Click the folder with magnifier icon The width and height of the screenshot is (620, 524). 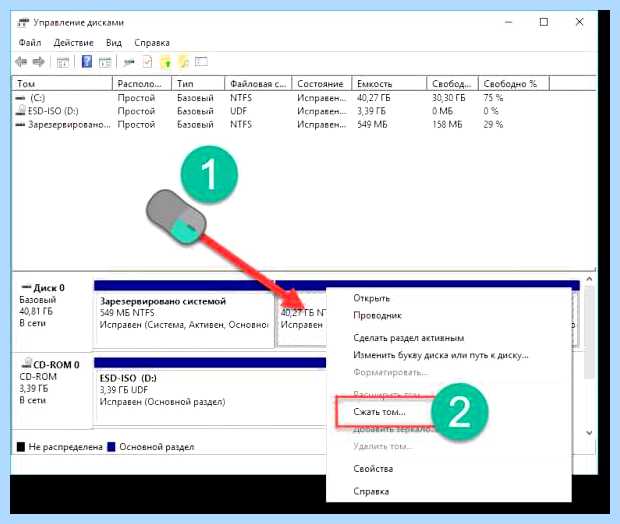click(x=184, y=62)
